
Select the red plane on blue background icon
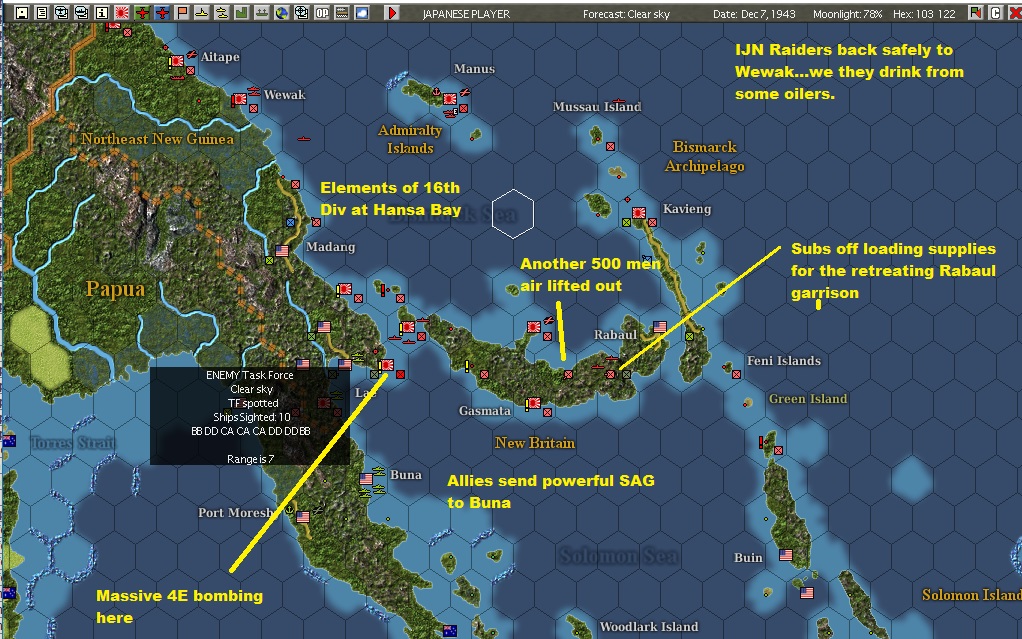[162, 12]
